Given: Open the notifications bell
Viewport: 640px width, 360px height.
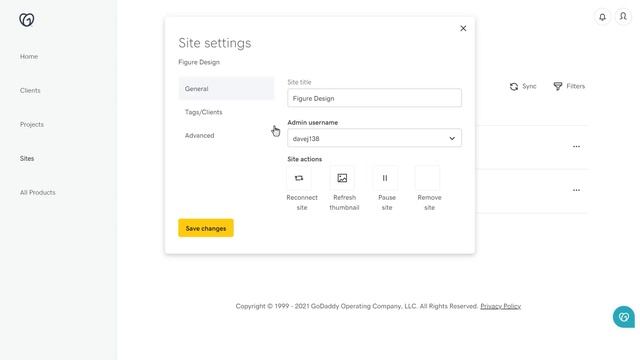Looking at the screenshot, I should click(x=602, y=17).
